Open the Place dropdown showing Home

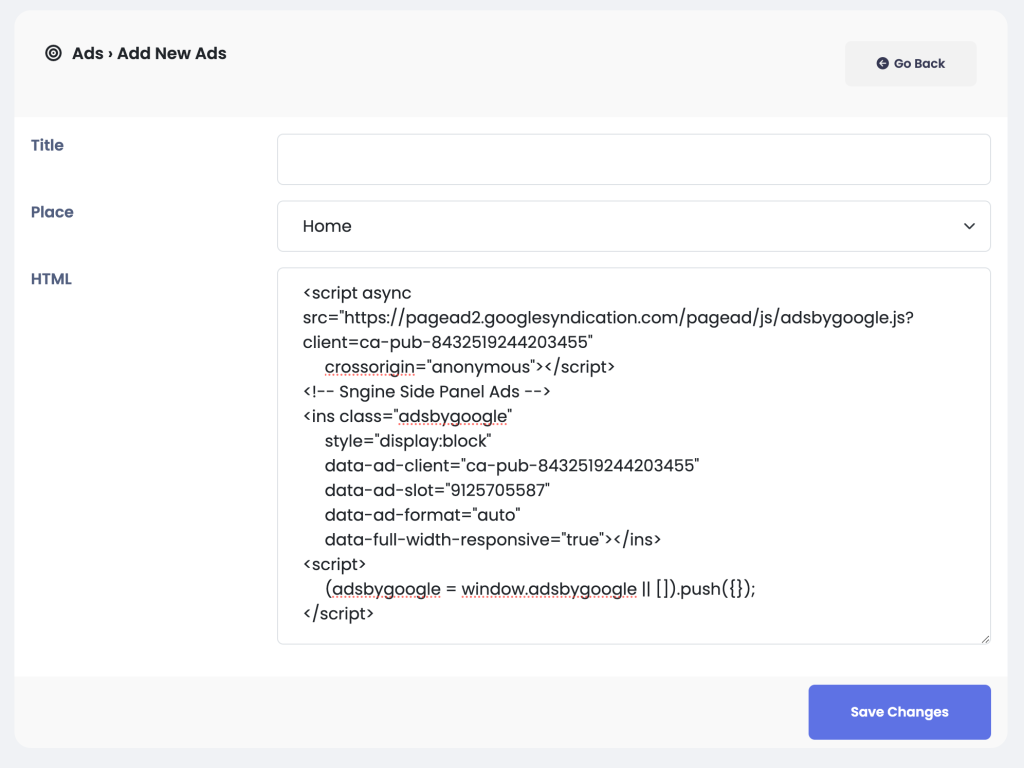pos(633,226)
